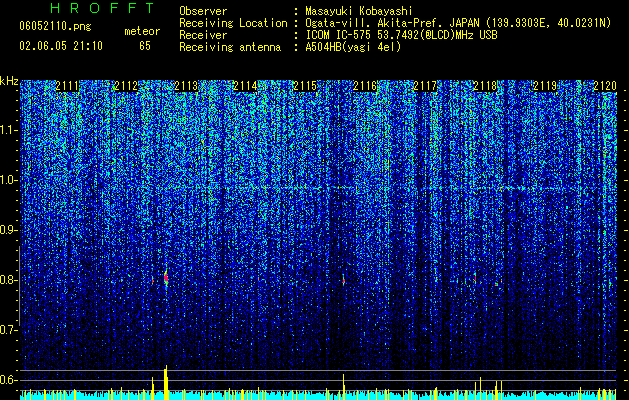Viewport: 629px width, 400px height.
Task: Click the HROFFT title text
Action: [x=102, y=8]
